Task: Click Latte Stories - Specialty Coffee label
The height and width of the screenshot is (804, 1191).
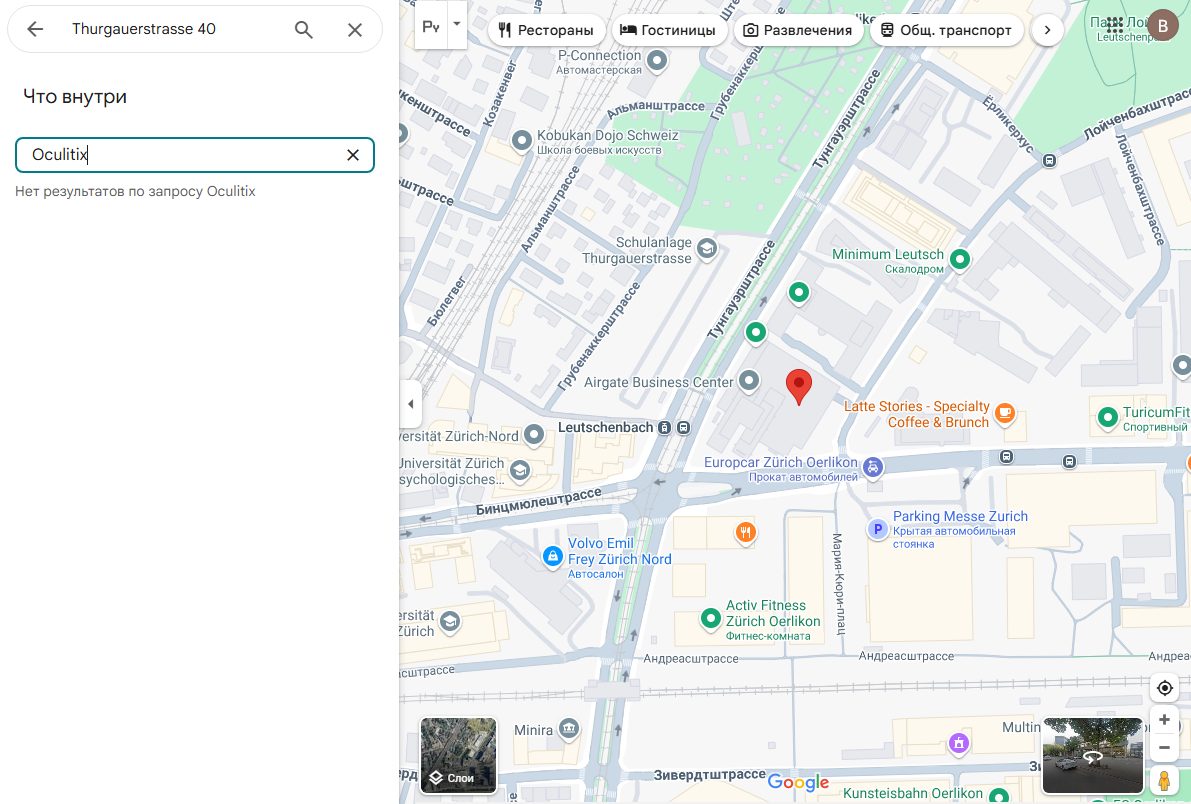Action: tap(917, 414)
